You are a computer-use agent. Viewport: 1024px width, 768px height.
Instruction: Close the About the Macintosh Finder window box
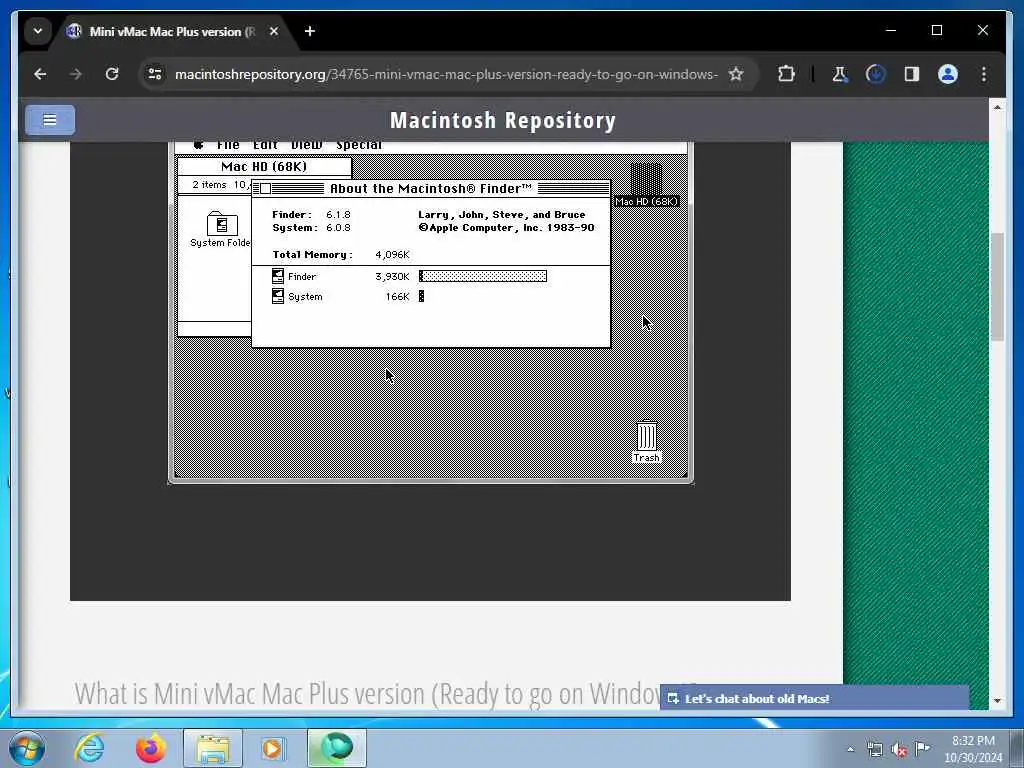(265, 189)
